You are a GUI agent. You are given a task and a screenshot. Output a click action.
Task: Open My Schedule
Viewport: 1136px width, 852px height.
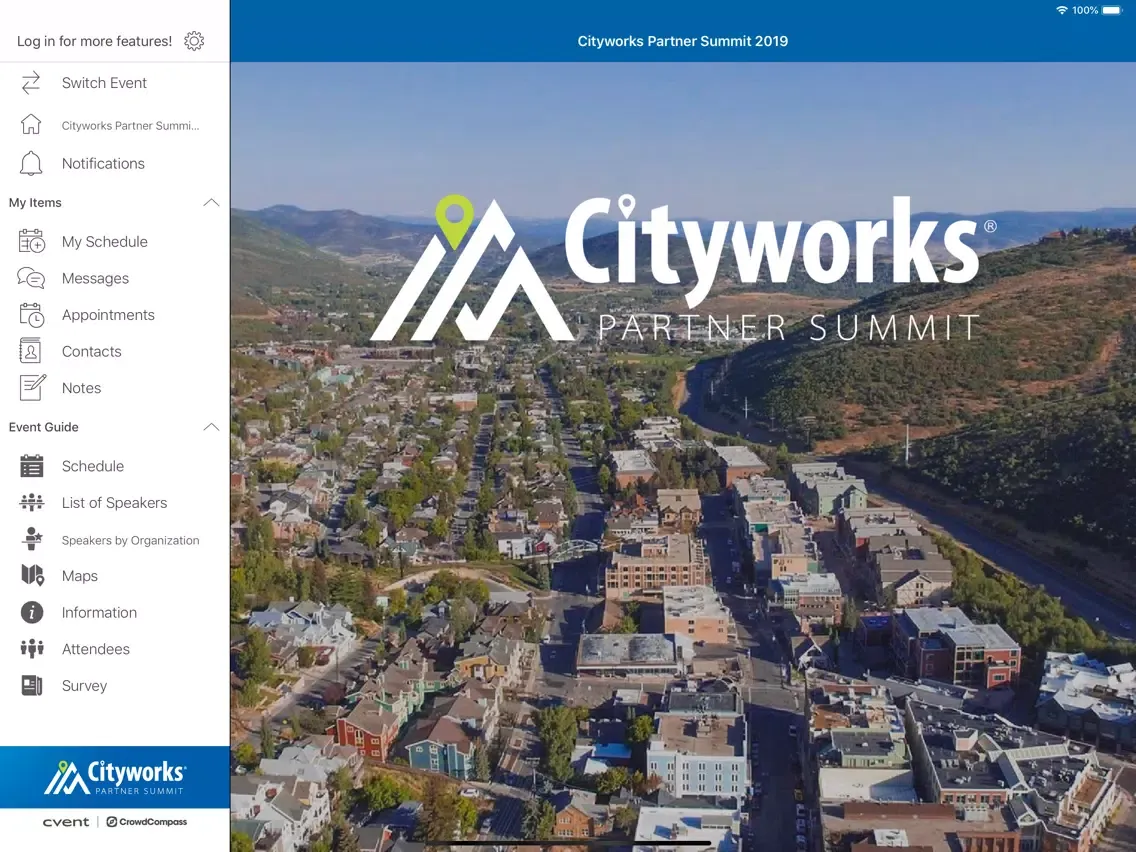[115, 241]
